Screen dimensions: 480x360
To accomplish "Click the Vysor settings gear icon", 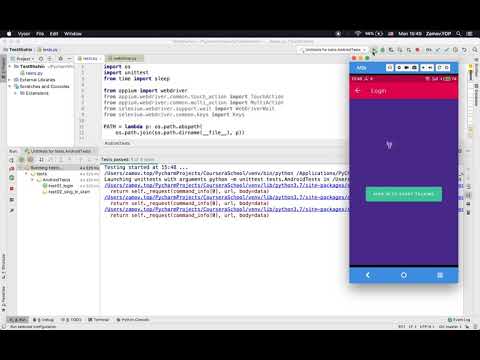I will pyautogui.click(x=399, y=68).
